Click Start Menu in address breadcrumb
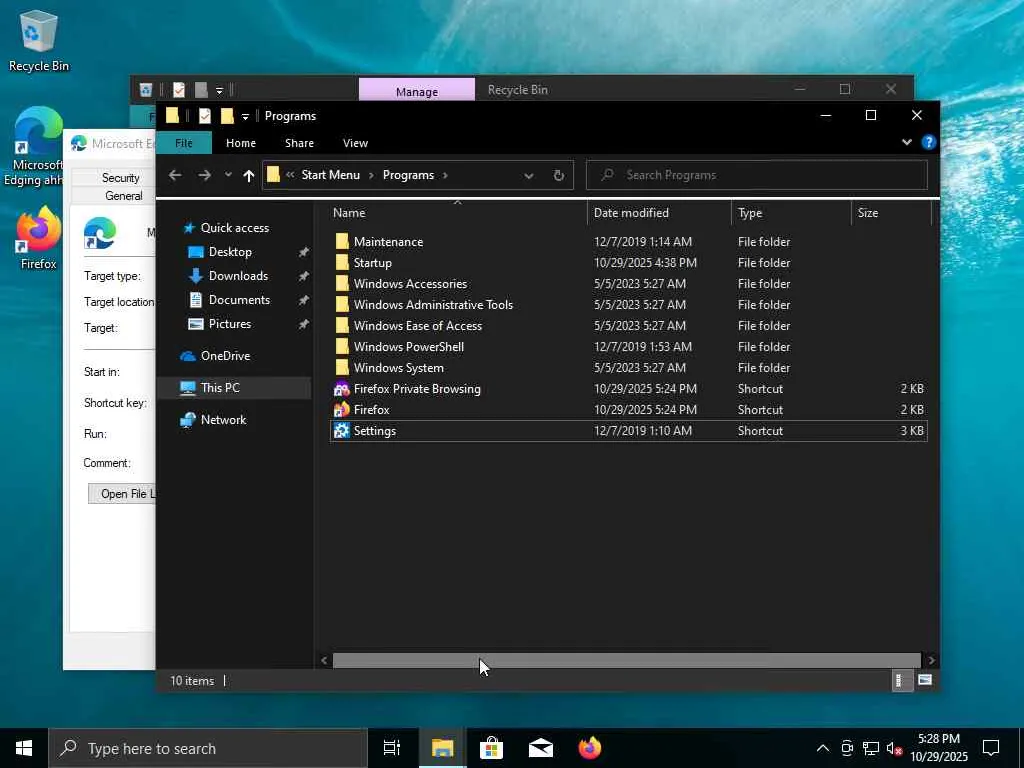 tap(330, 175)
